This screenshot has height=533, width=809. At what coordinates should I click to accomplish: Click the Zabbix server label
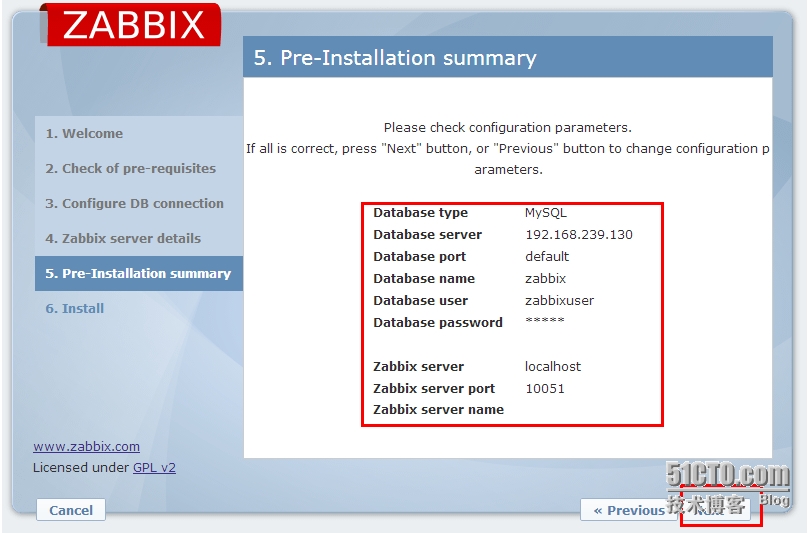tap(418, 366)
